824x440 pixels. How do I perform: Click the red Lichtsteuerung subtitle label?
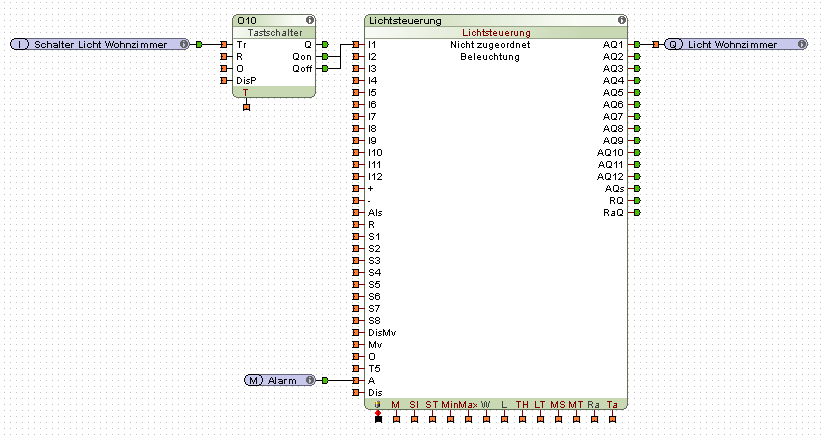pyautogui.click(x=496, y=33)
